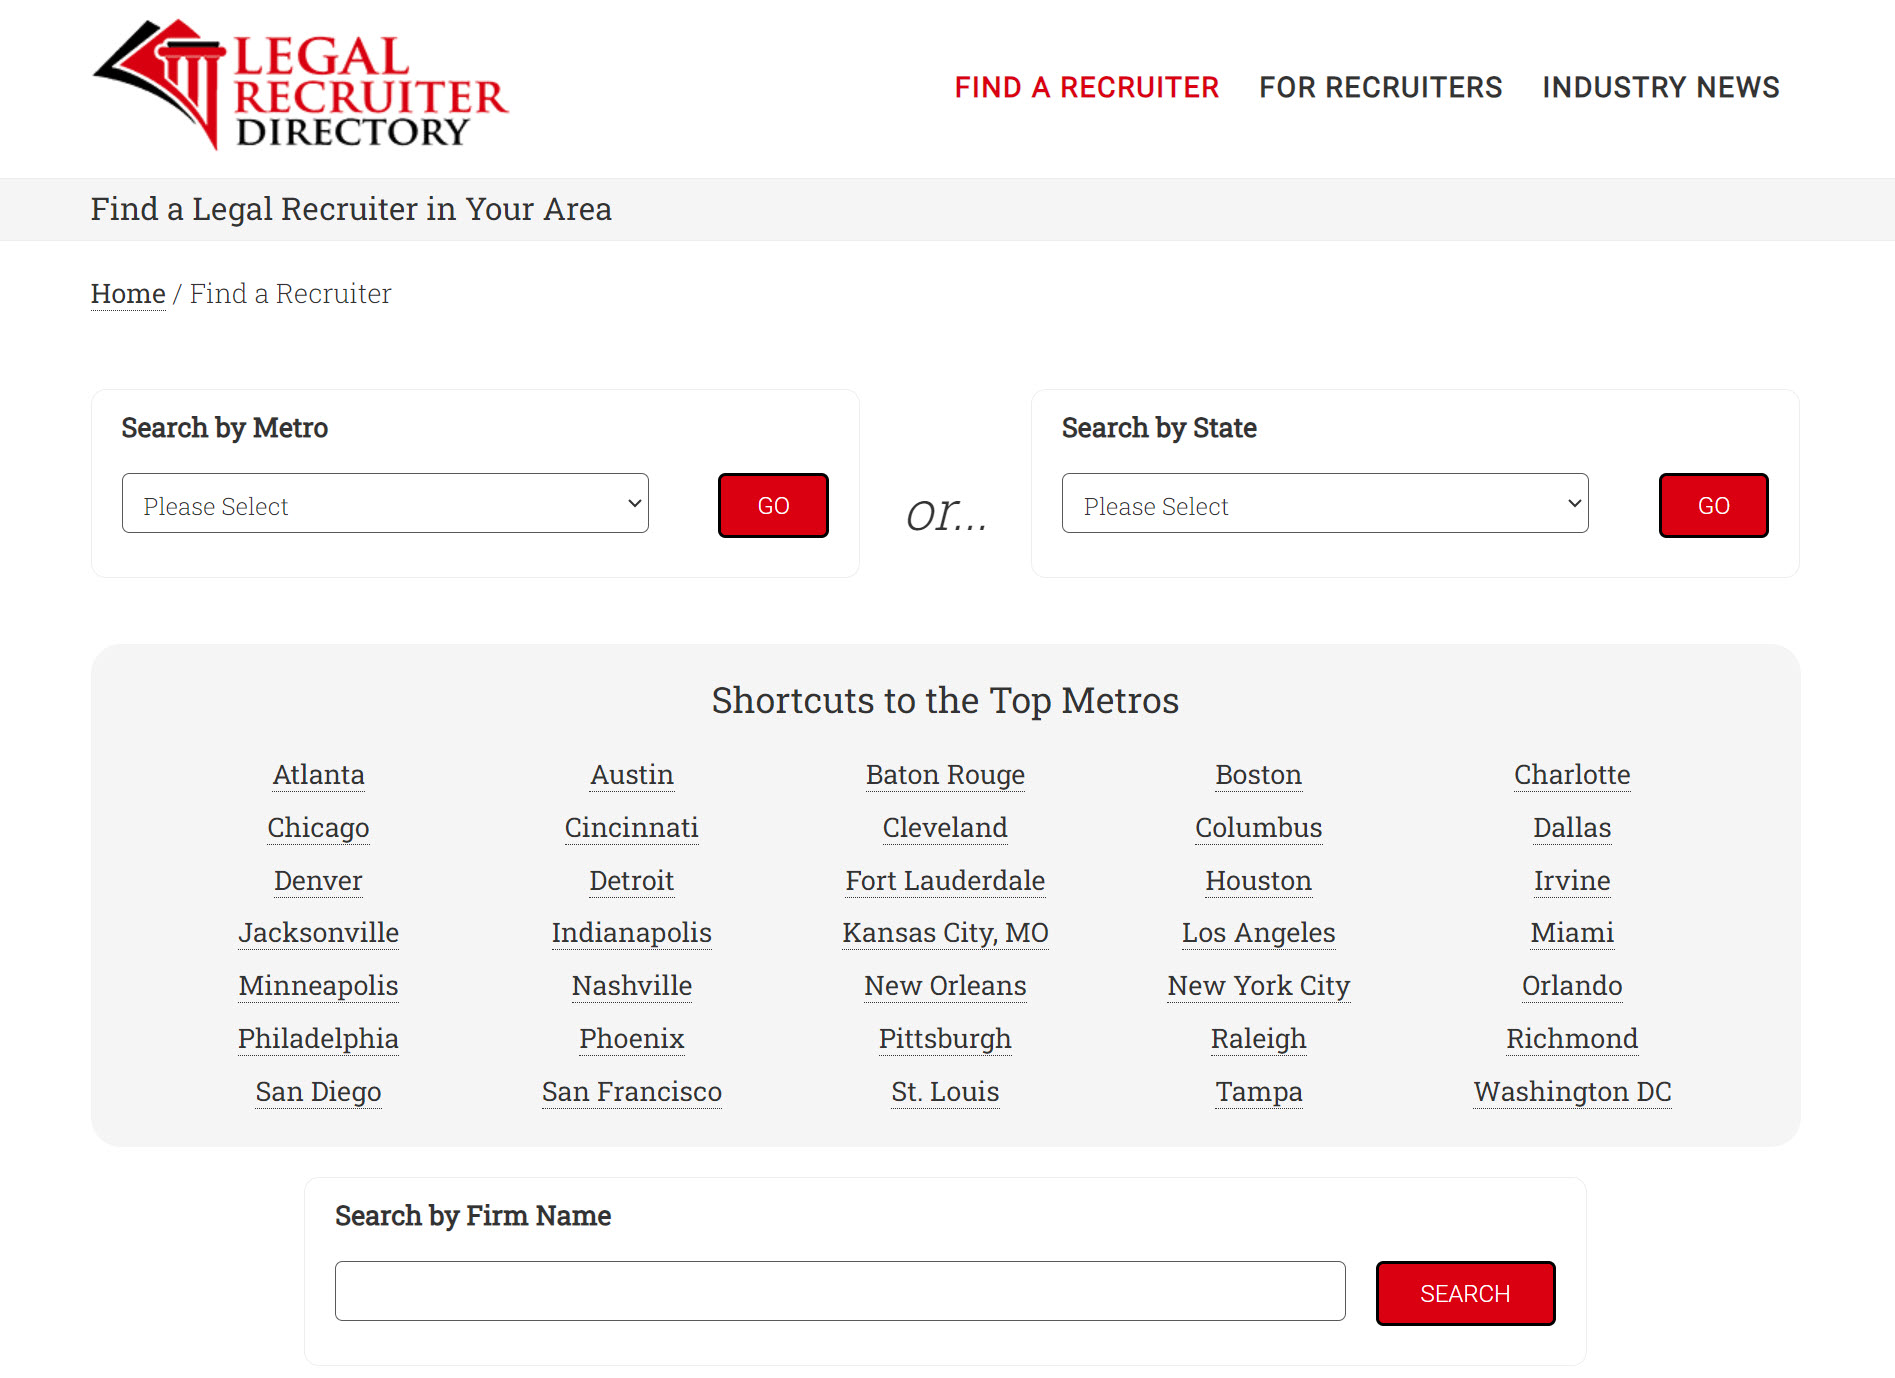Open the Washington DC listings
This screenshot has width=1895, height=1378.
click(1571, 1091)
